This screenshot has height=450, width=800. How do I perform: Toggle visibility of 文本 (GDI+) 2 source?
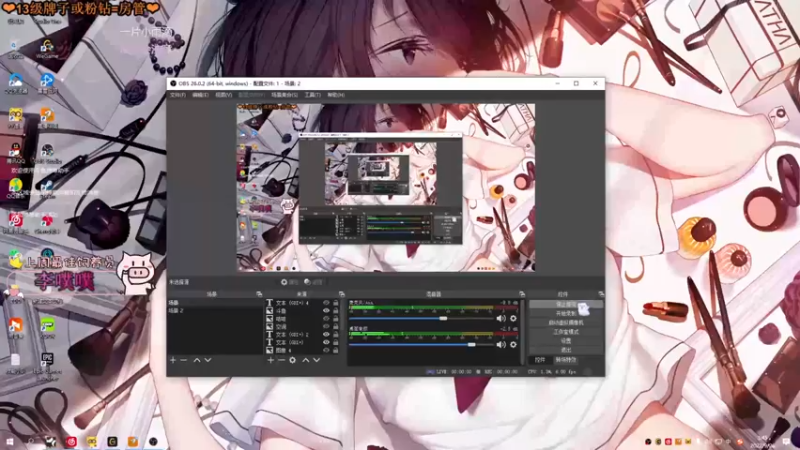coord(326,335)
